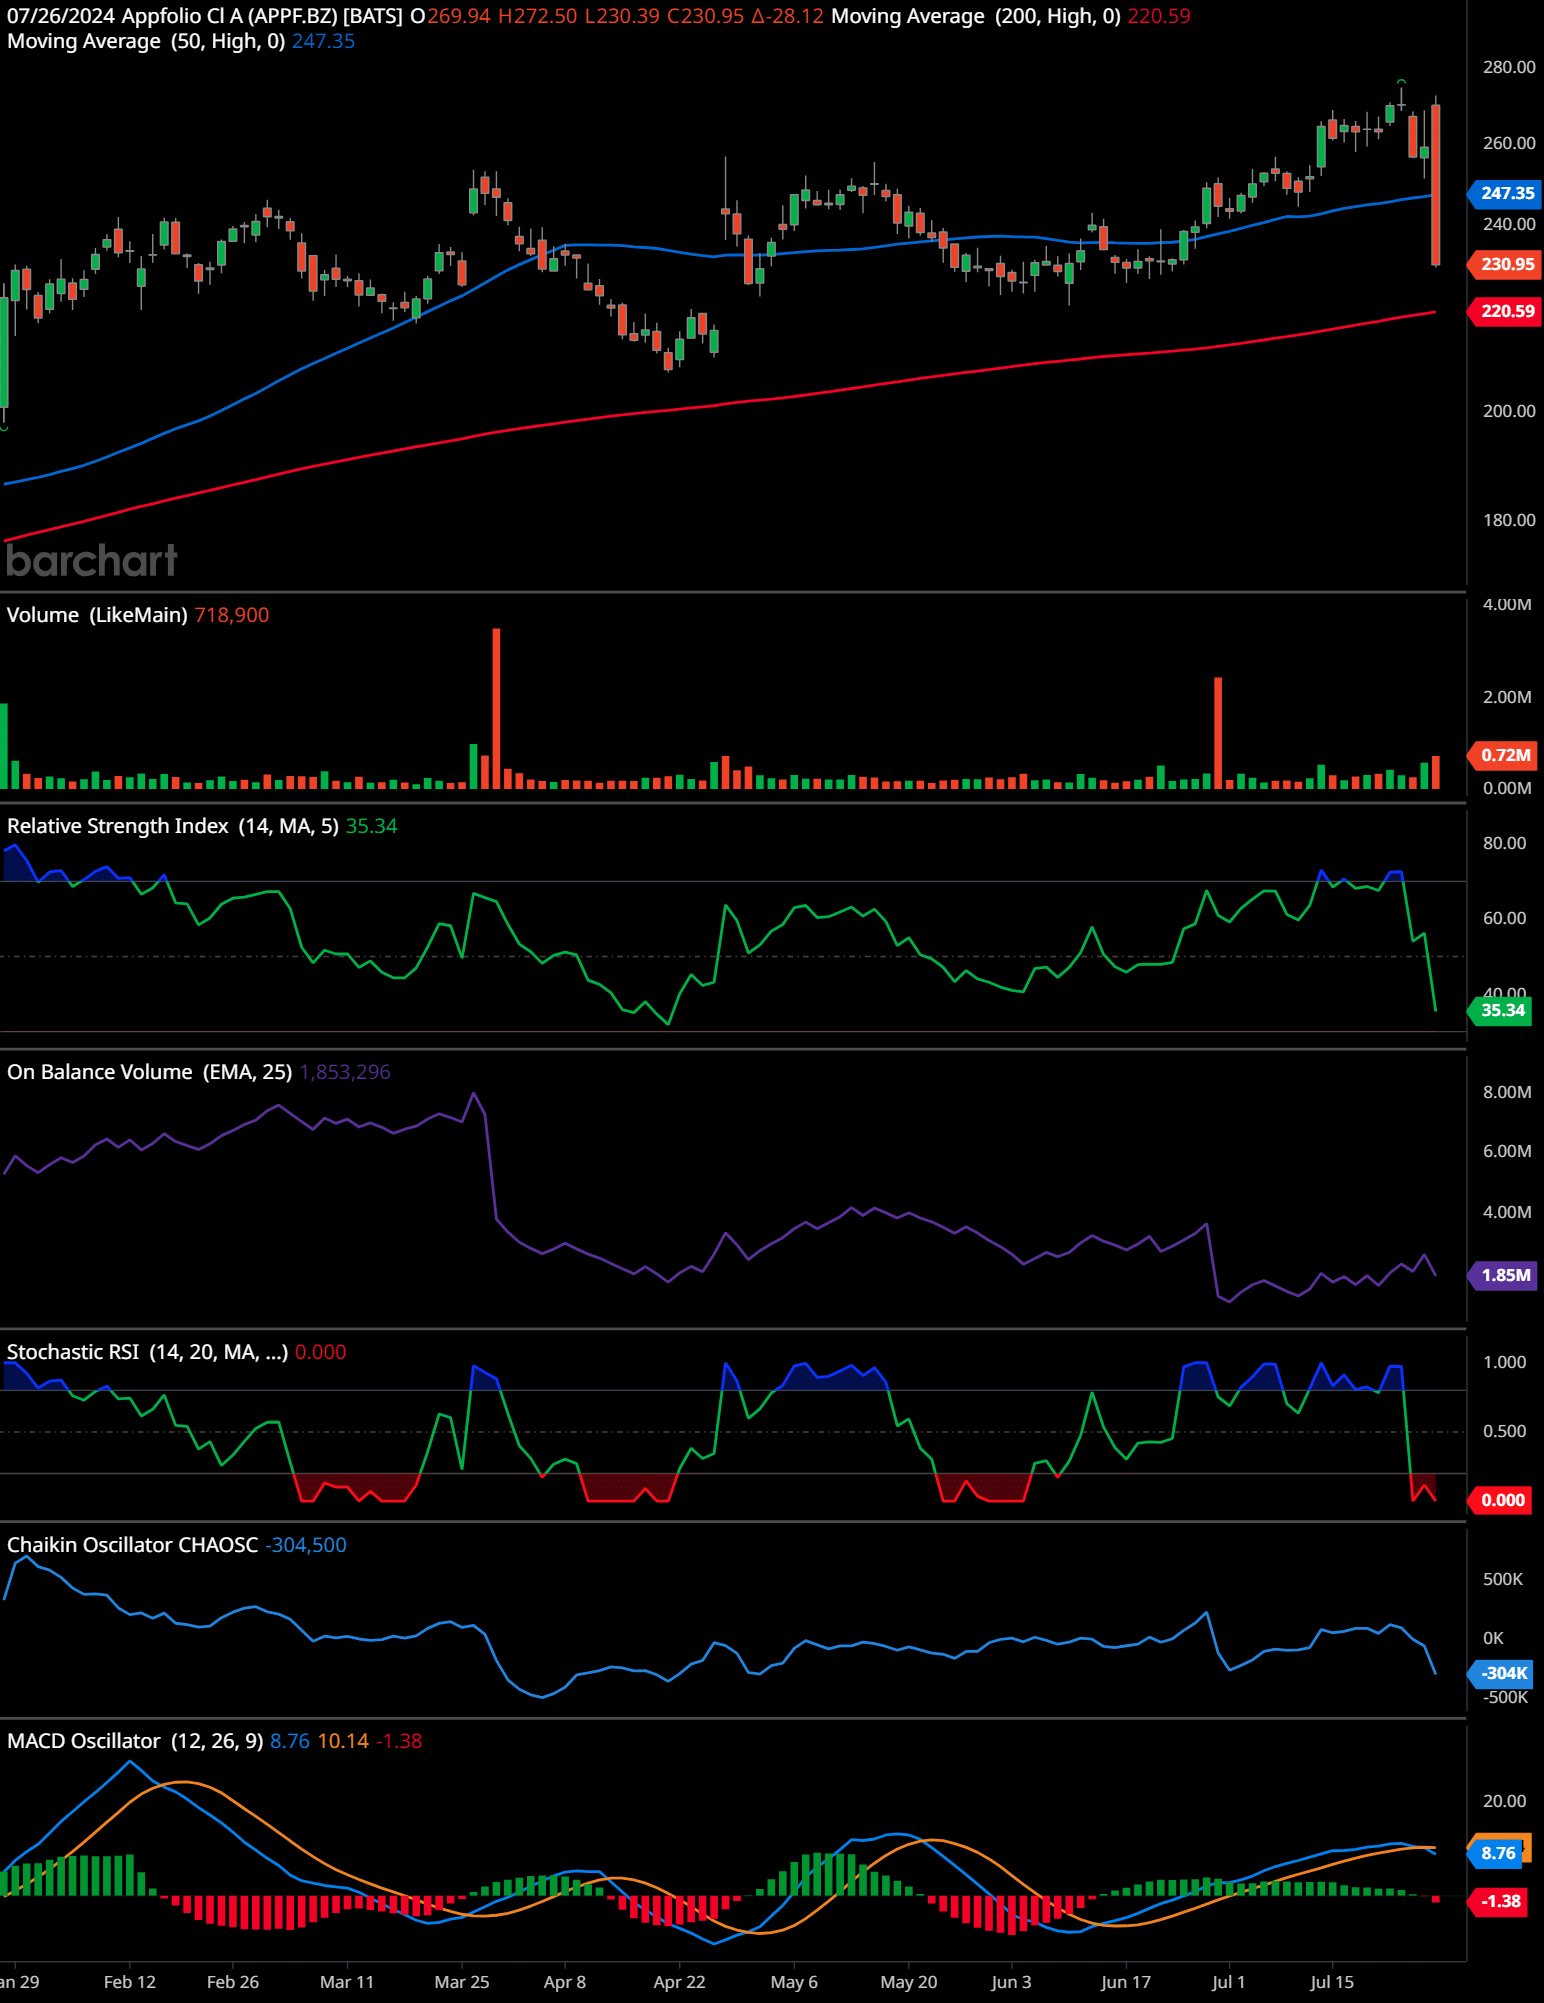
Task: Click the 220.59 red moving average label
Action: (1506, 311)
